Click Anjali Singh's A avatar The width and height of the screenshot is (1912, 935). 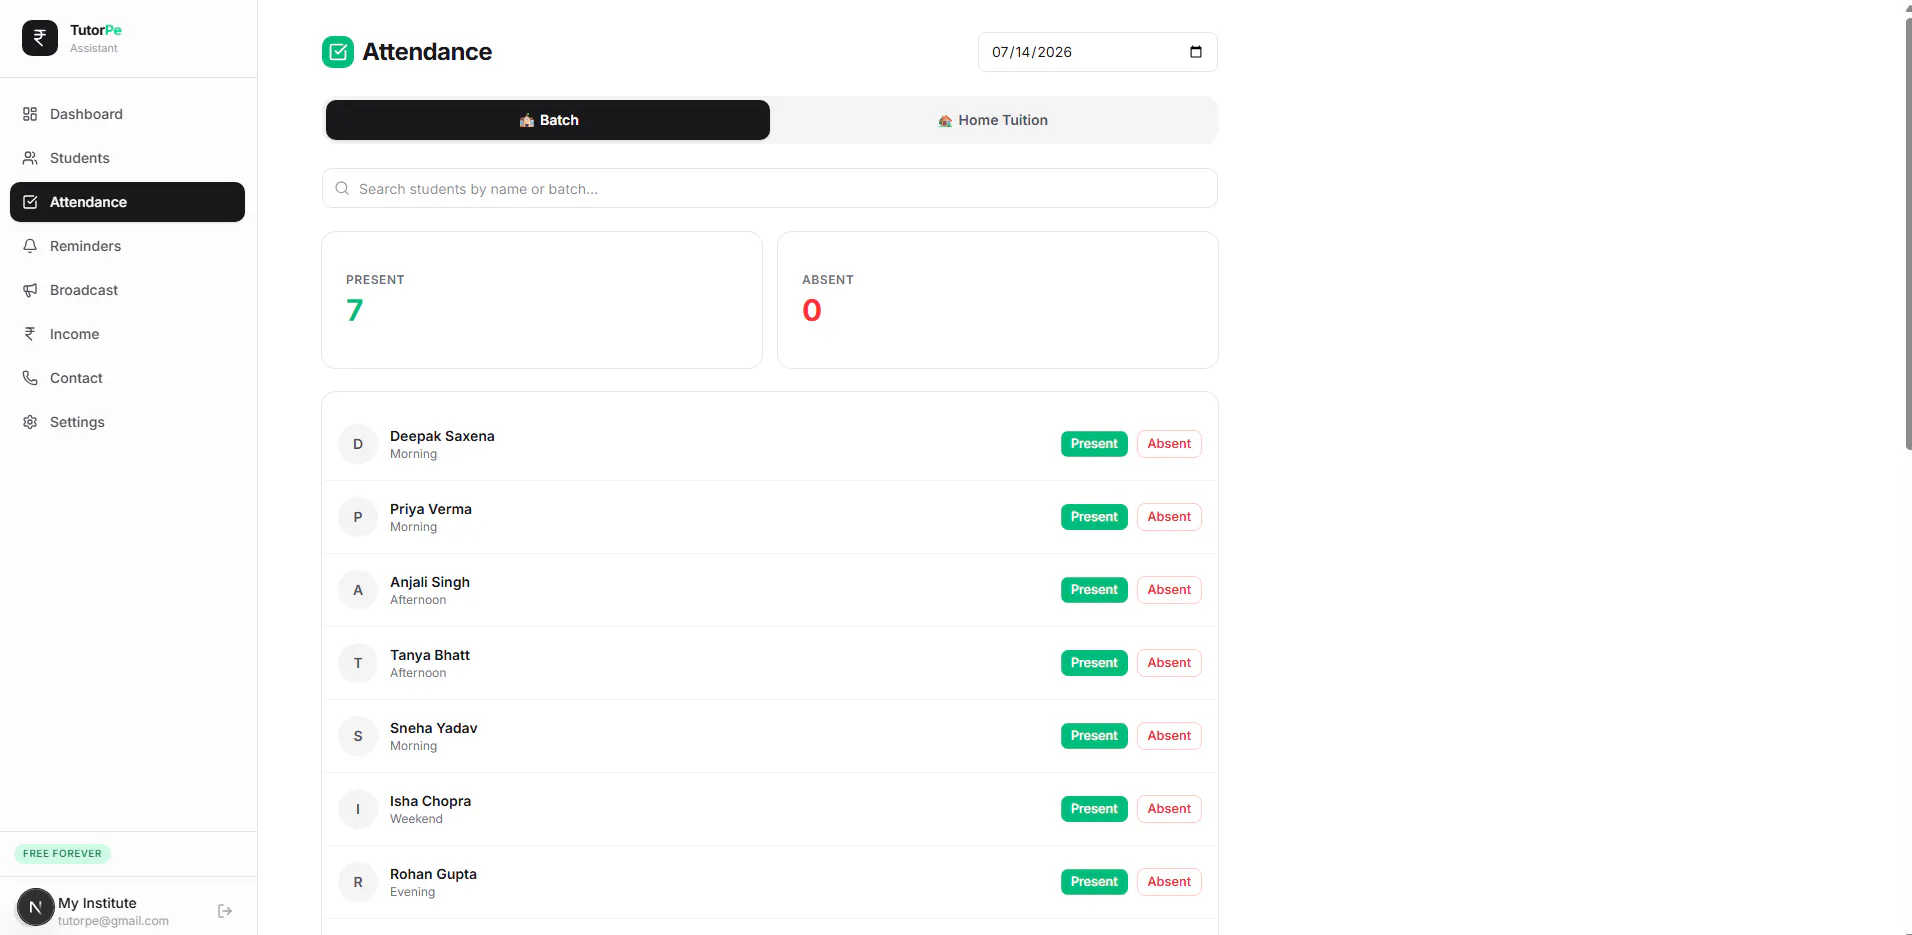(x=358, y=590)
